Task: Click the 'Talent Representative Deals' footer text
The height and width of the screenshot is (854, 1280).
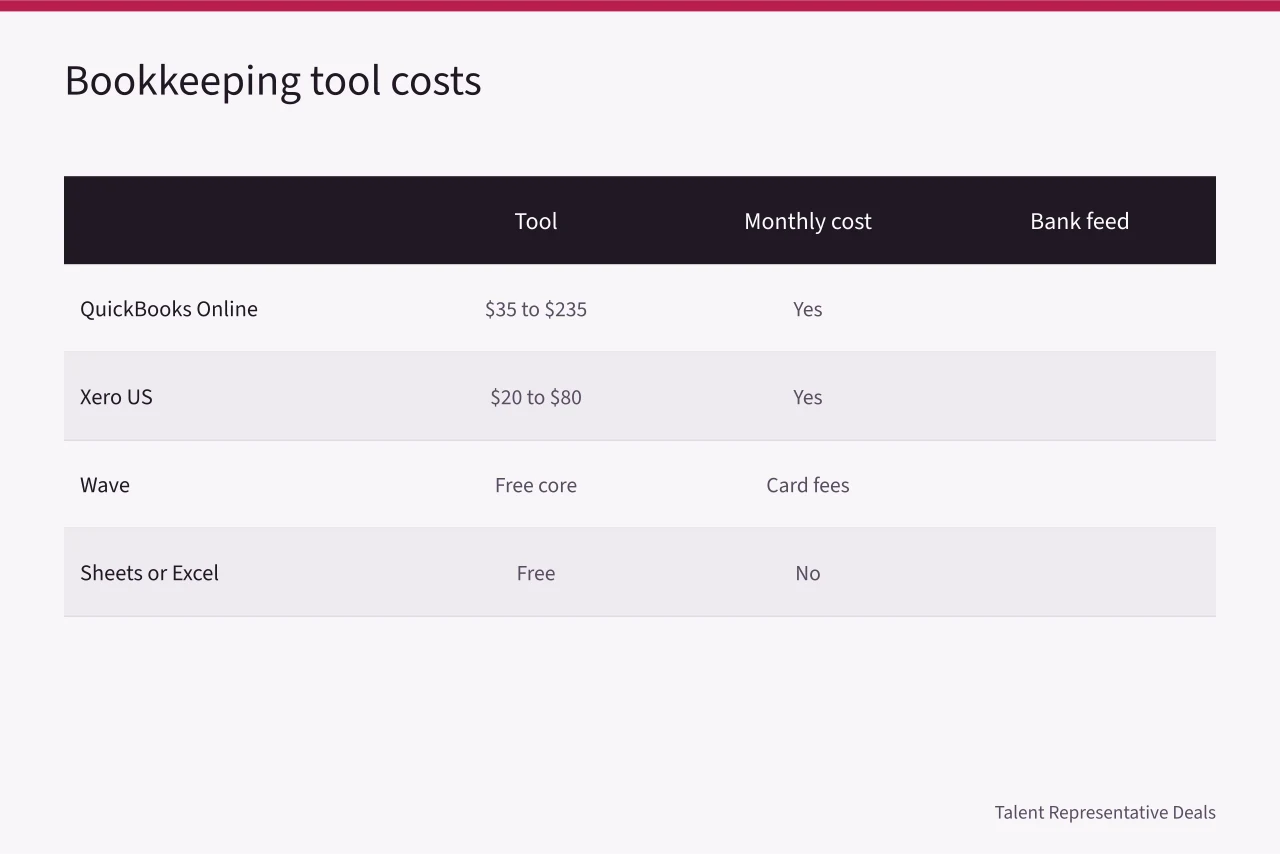Action: tap(1105, 812)
